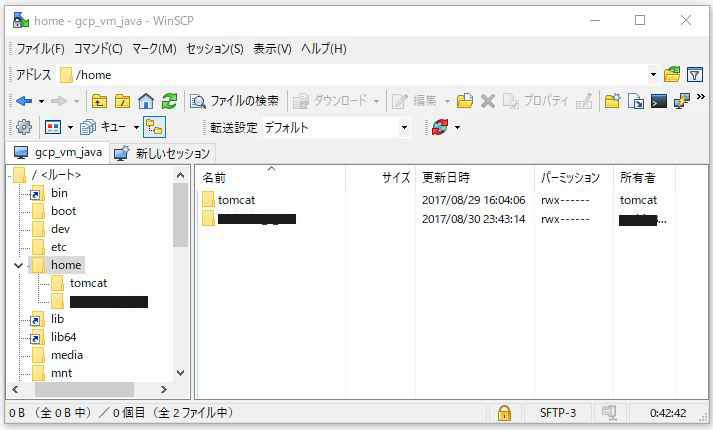Select dev in the directory tree
Viewport: 713px width, 430px height.
(x=60, y=229)
